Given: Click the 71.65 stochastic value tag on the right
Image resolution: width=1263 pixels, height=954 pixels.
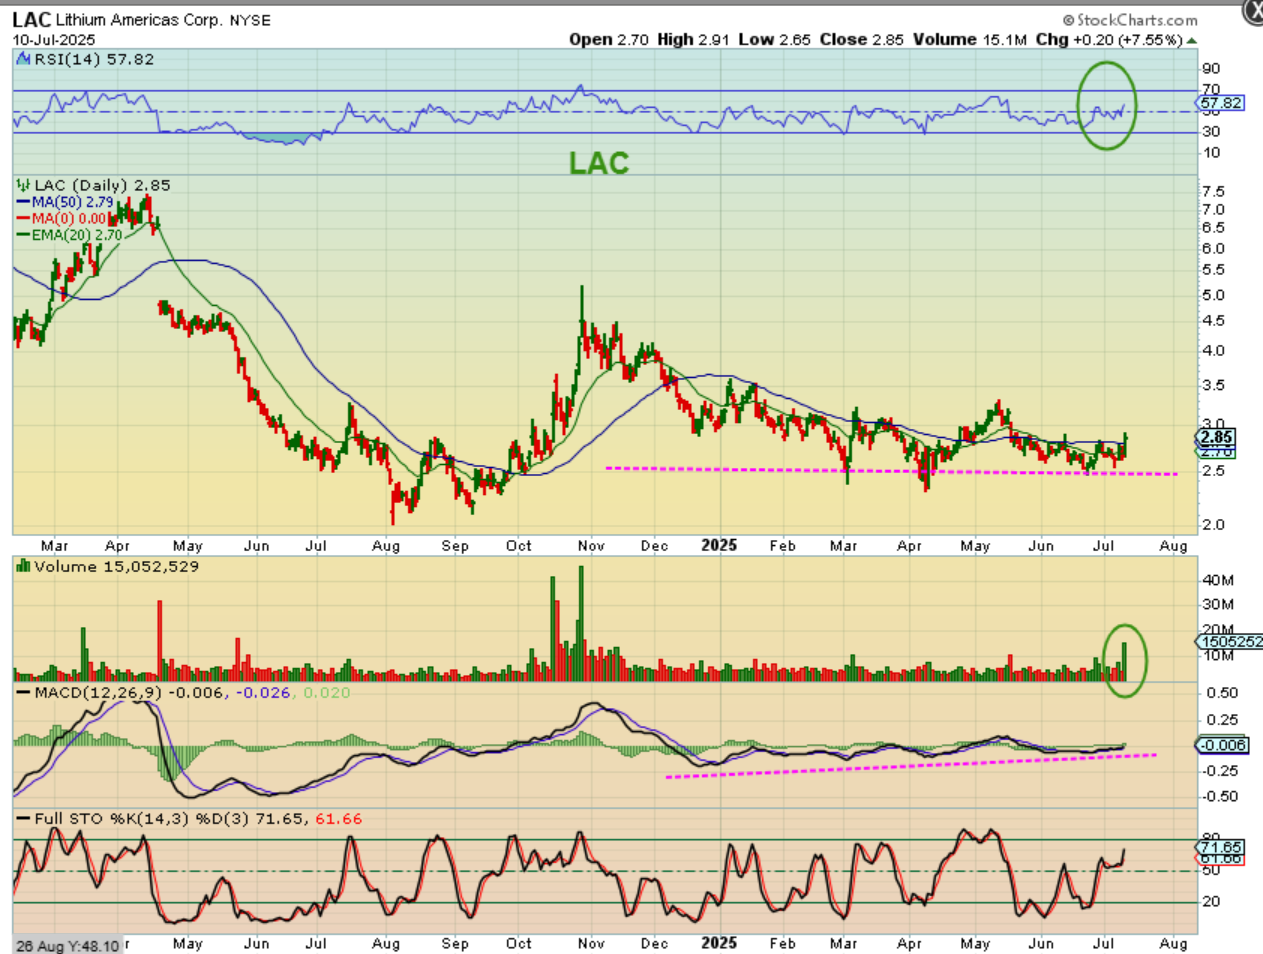Looking at the screenshot, I should (x=1221, y=847).
